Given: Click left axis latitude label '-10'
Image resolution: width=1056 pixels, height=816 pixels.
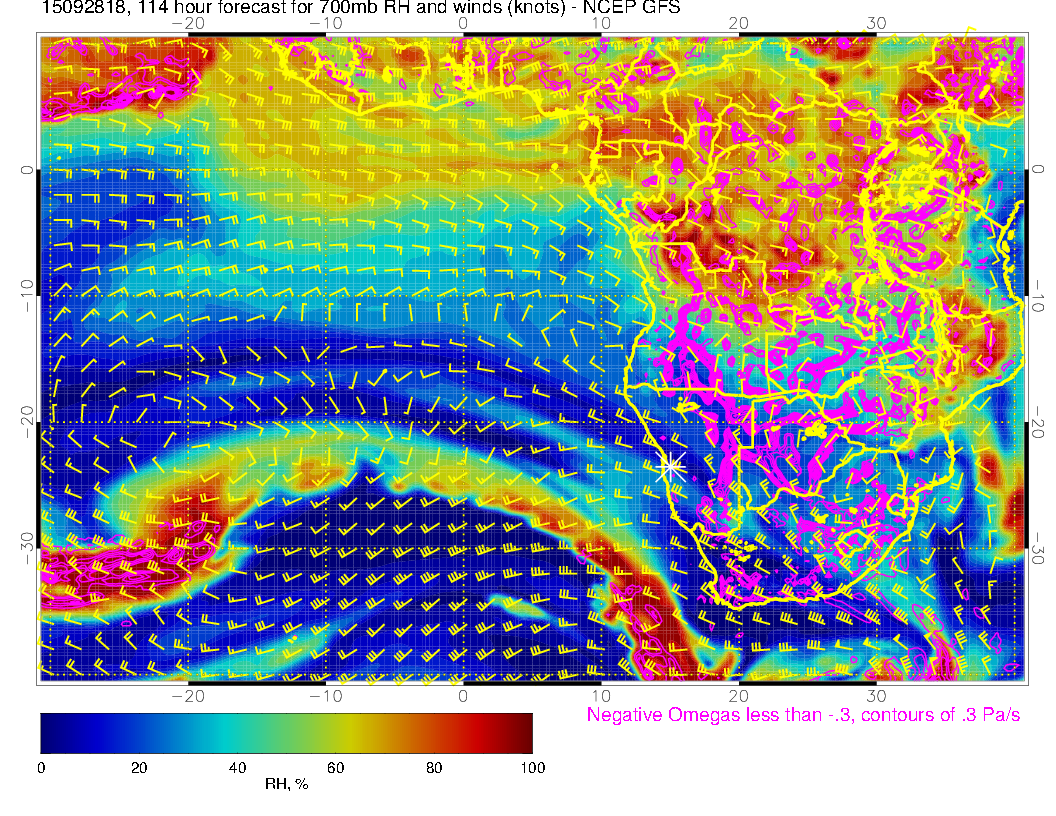Looking at the screenshot, I should pyautogui.click(x=26, y=296).
